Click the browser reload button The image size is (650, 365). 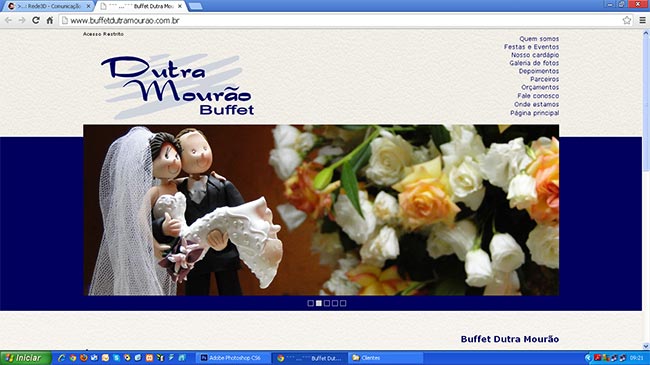tap(36, 20)
